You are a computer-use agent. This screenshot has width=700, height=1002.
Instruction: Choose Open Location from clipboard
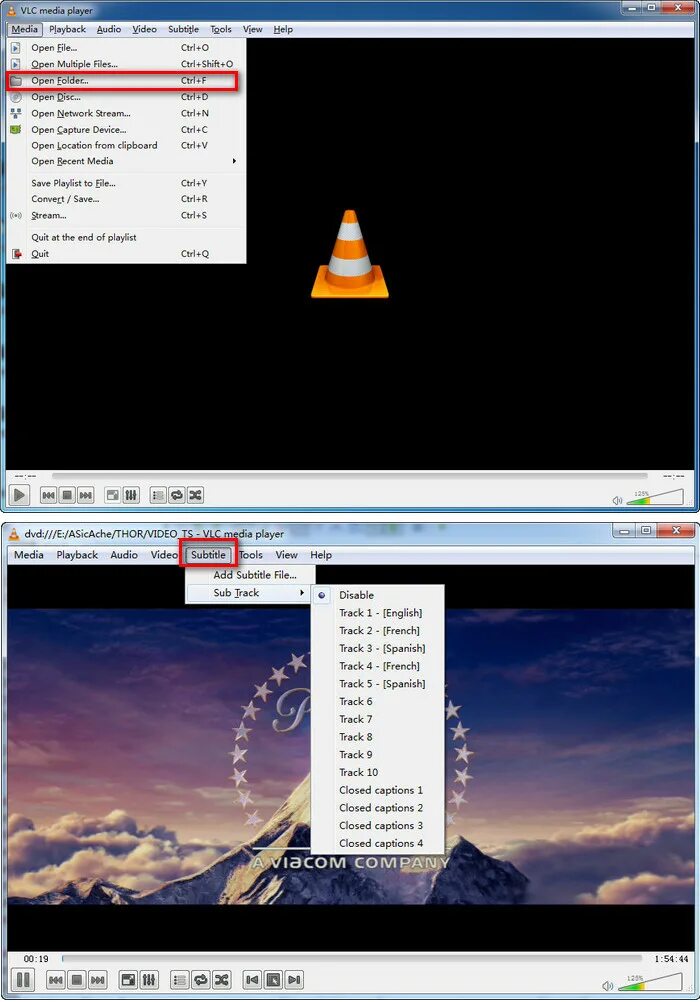coord(126,146)
